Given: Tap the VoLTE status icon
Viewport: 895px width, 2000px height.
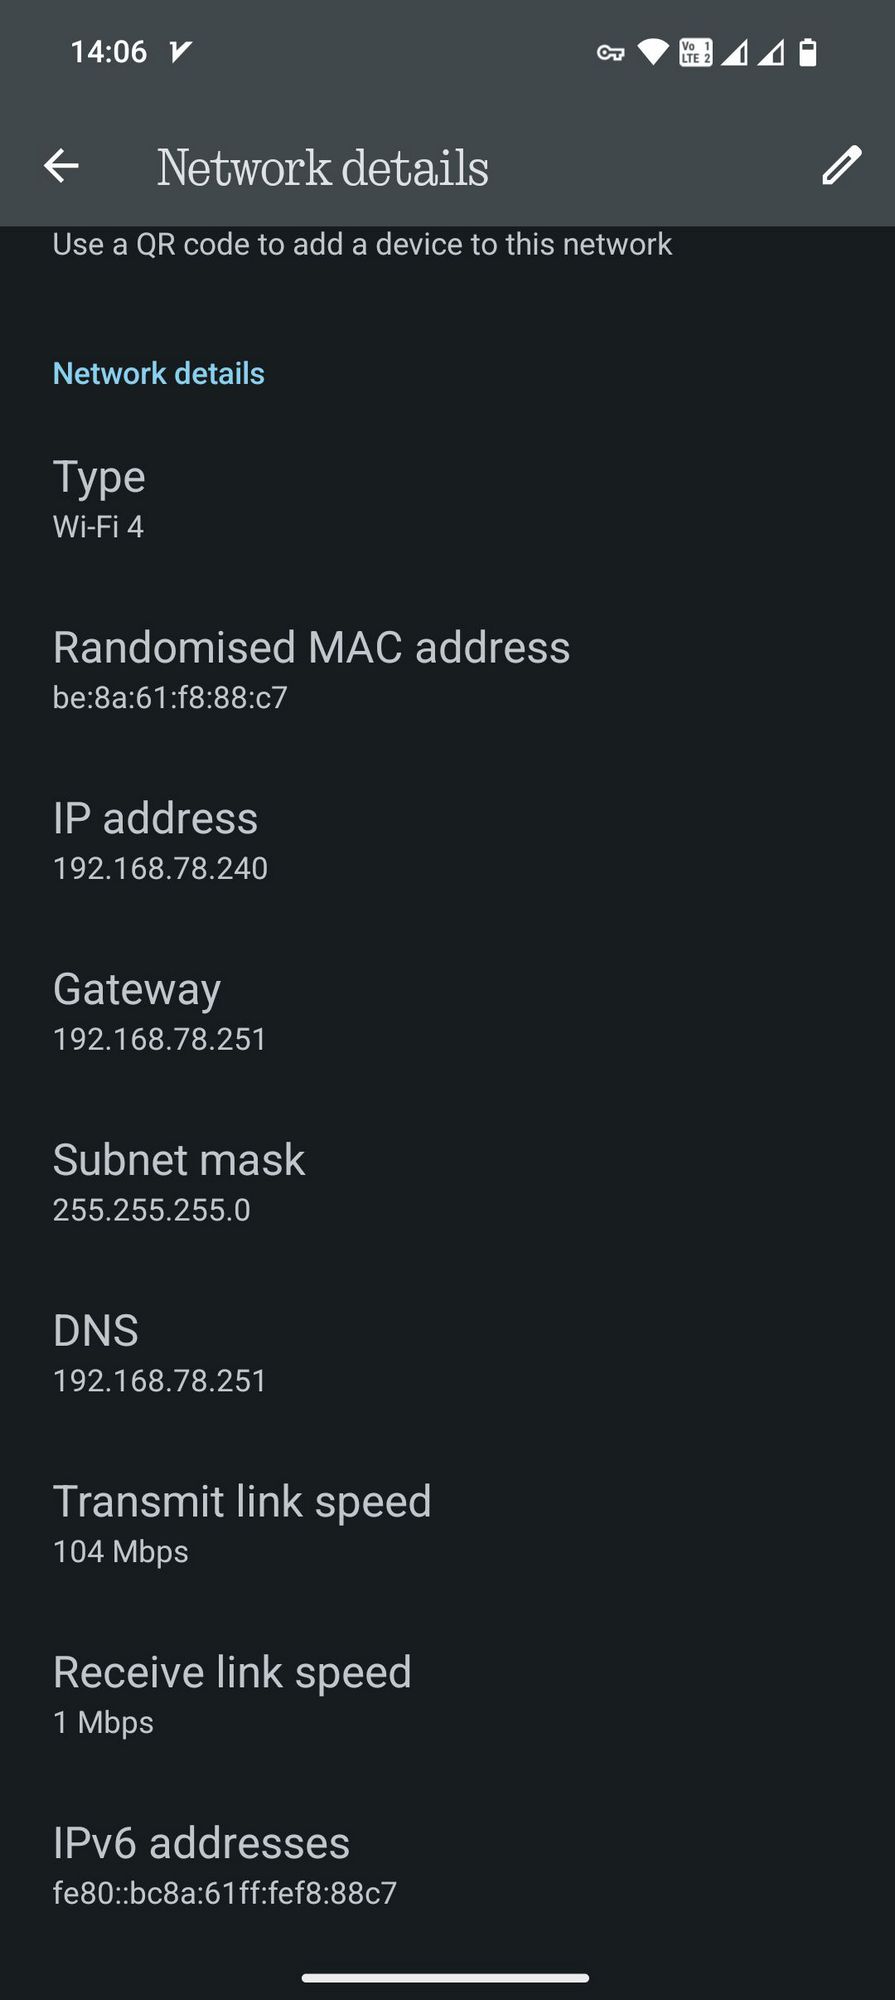Looking at the screenshot, I should 695,52.
